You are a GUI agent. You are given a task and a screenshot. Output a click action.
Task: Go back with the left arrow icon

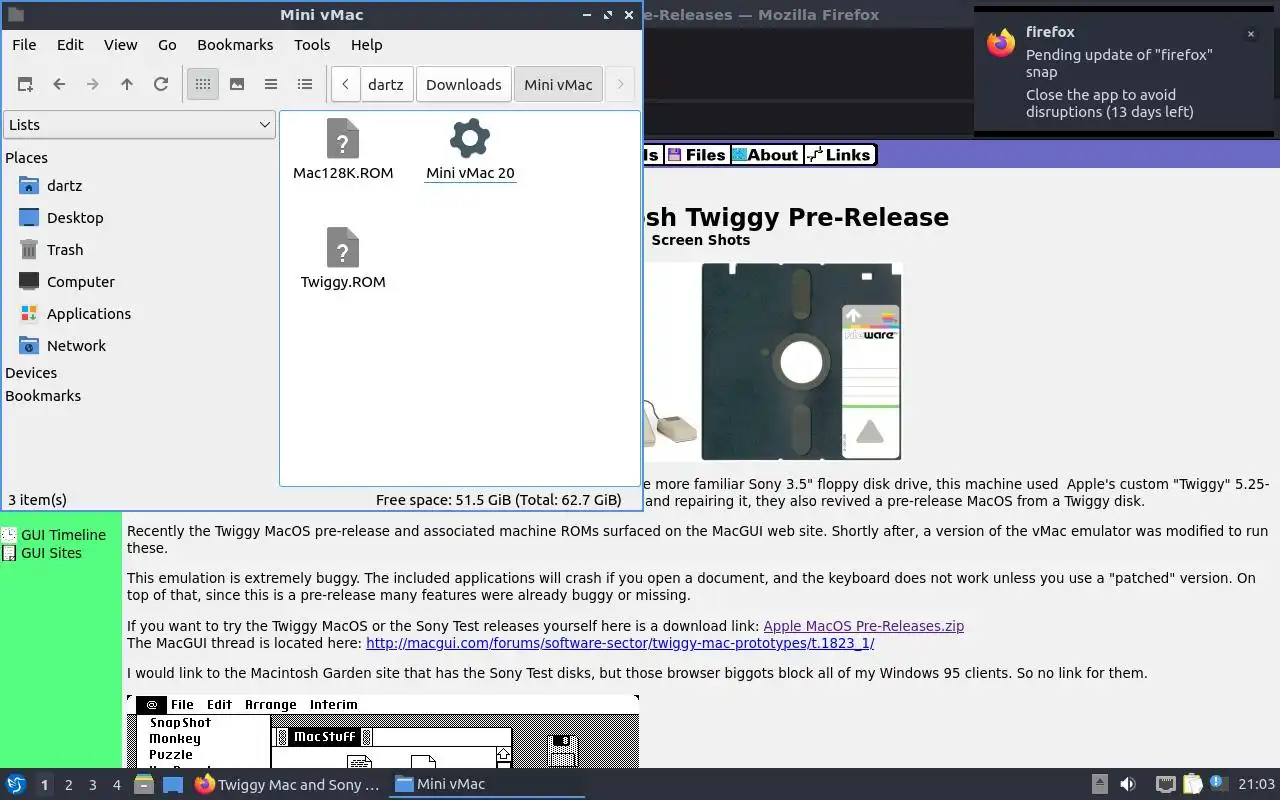coord(59,85)
